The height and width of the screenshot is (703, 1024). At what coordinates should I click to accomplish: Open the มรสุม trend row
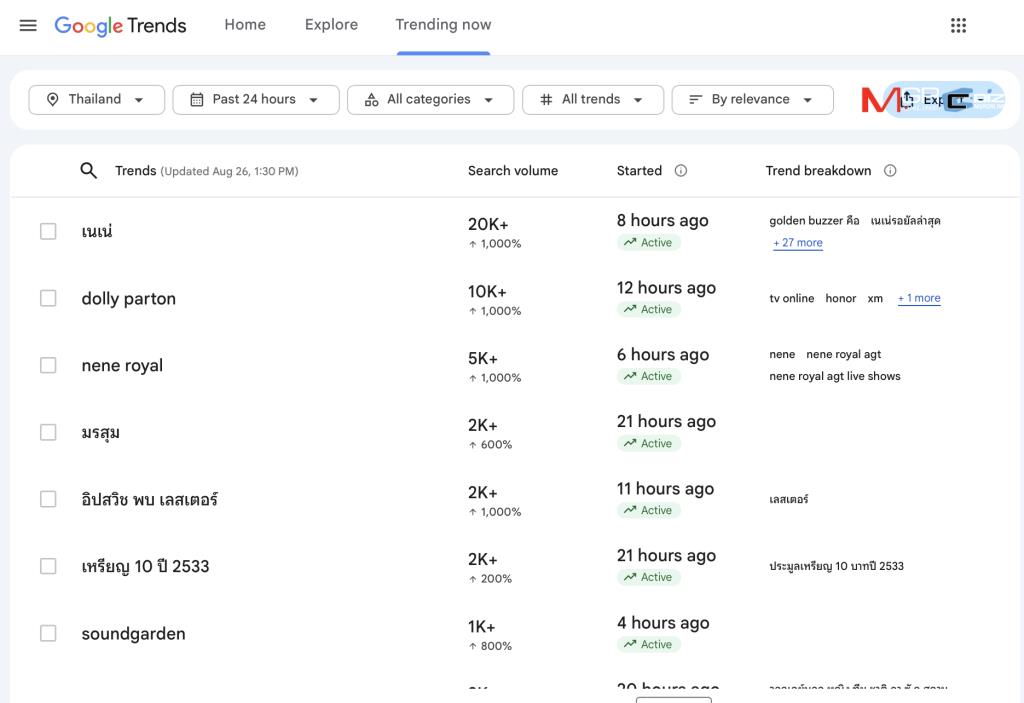coord(515,433)
